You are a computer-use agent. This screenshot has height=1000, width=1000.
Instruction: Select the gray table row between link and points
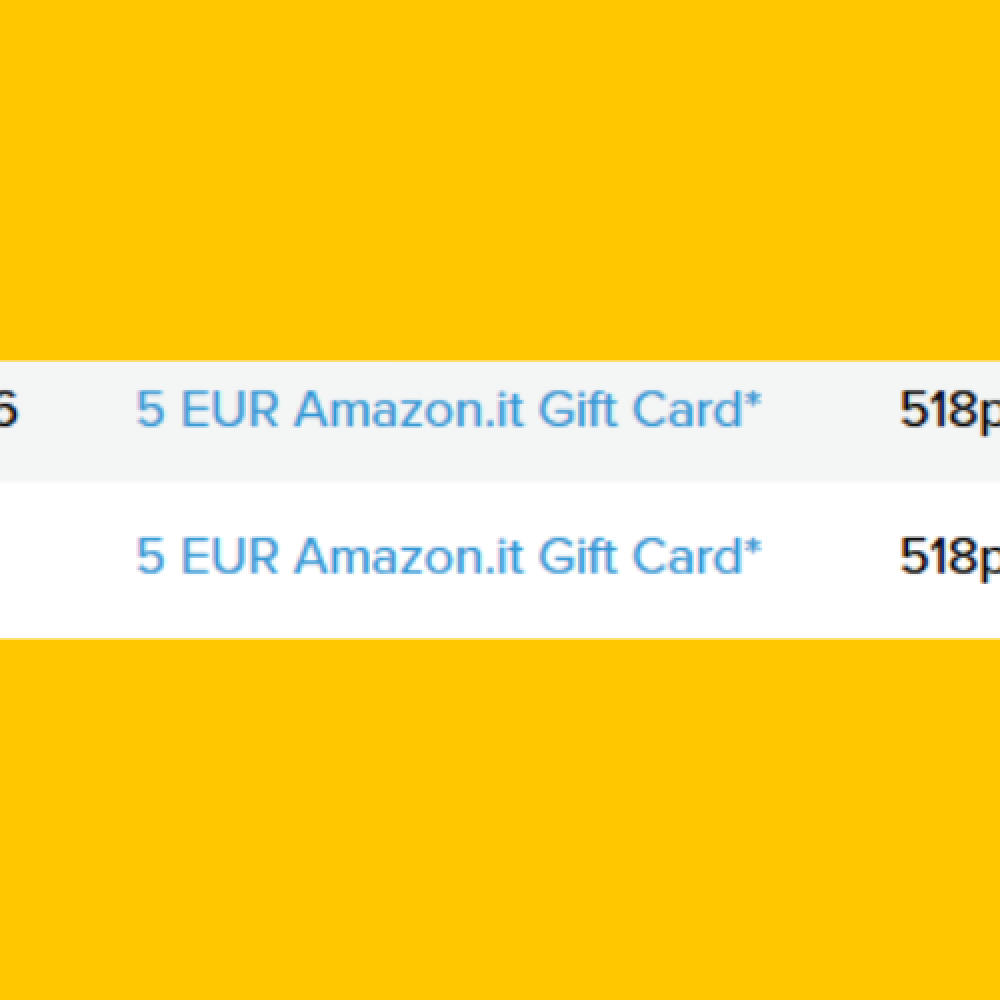[830, 410]
